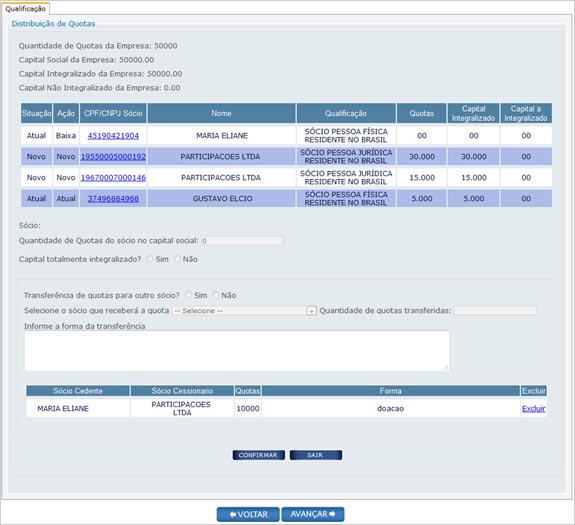Focus the Quantidade de Quotas do sócio field
Image resolution: width=575 pixels, height=525 pixels.
click(242, 241)
